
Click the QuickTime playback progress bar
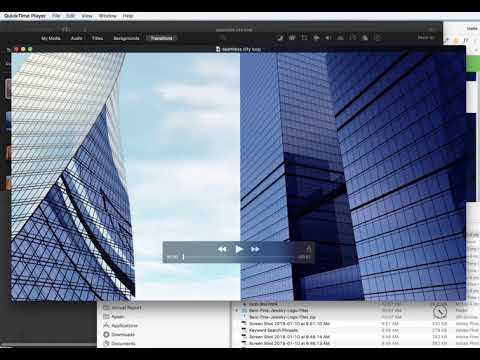pos(239,257)
